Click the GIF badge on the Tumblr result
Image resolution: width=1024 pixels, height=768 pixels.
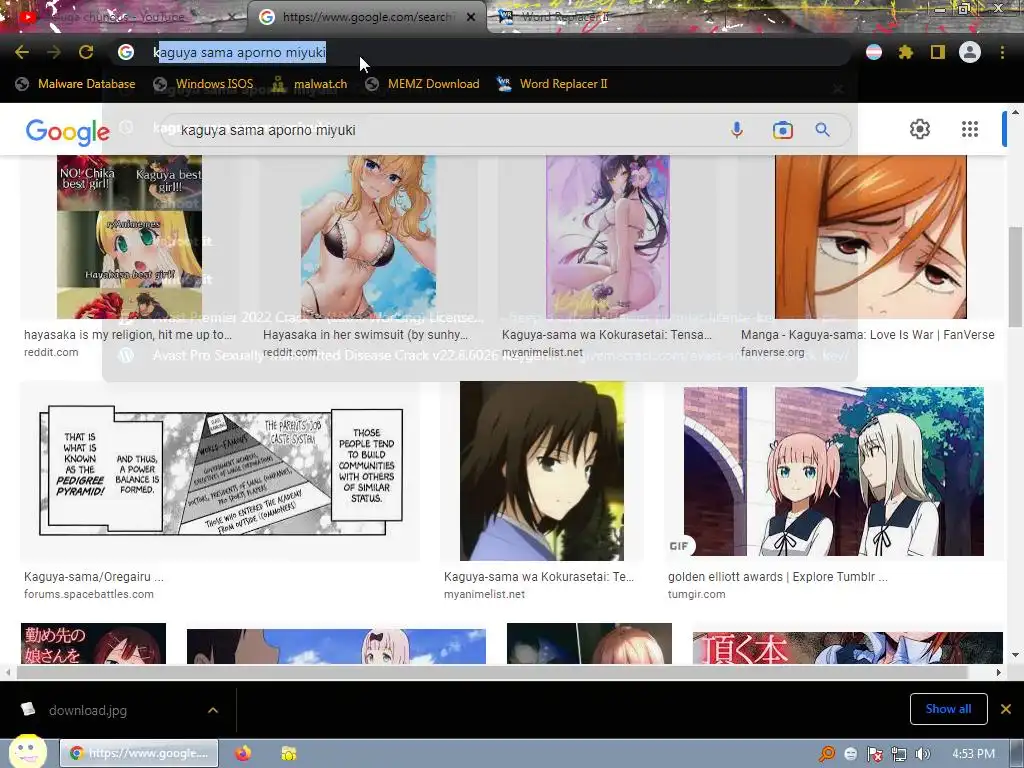pos(679,545)
